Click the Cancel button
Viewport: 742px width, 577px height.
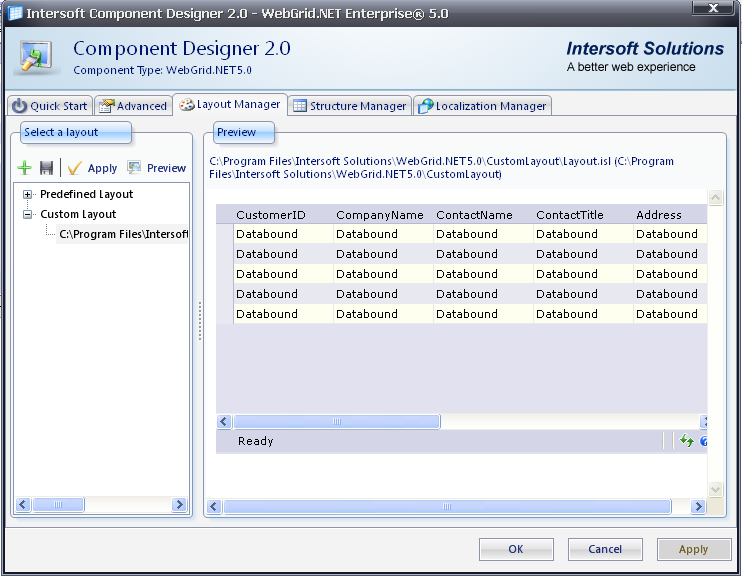tap(605, 549)
